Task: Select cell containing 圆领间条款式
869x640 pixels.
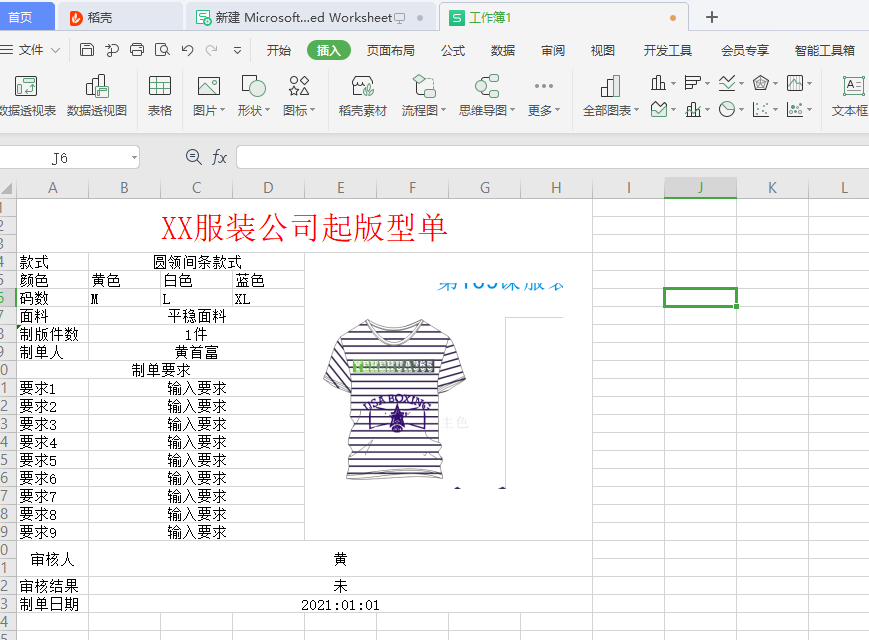Action: [197, 262]
